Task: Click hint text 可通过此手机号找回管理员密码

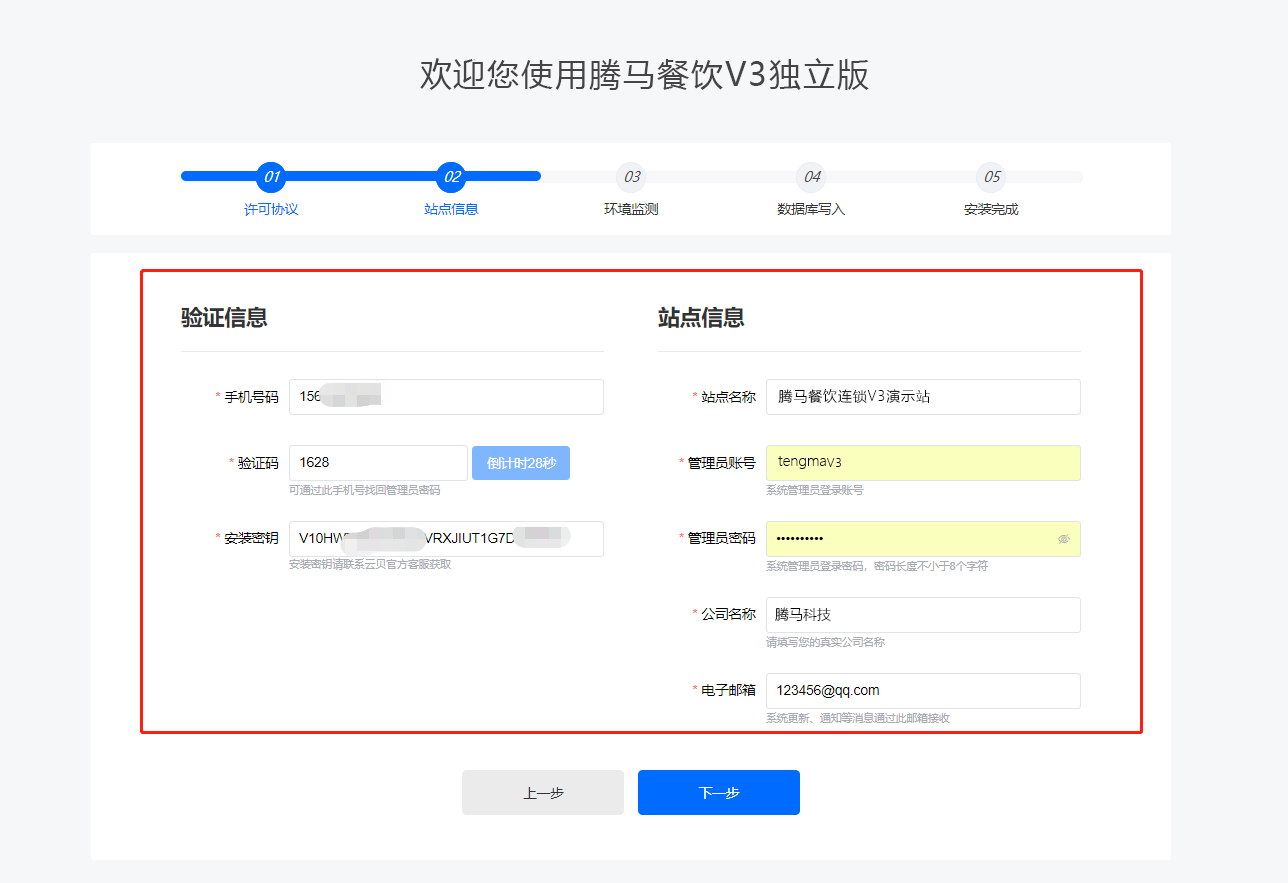Action: [364, 490]
